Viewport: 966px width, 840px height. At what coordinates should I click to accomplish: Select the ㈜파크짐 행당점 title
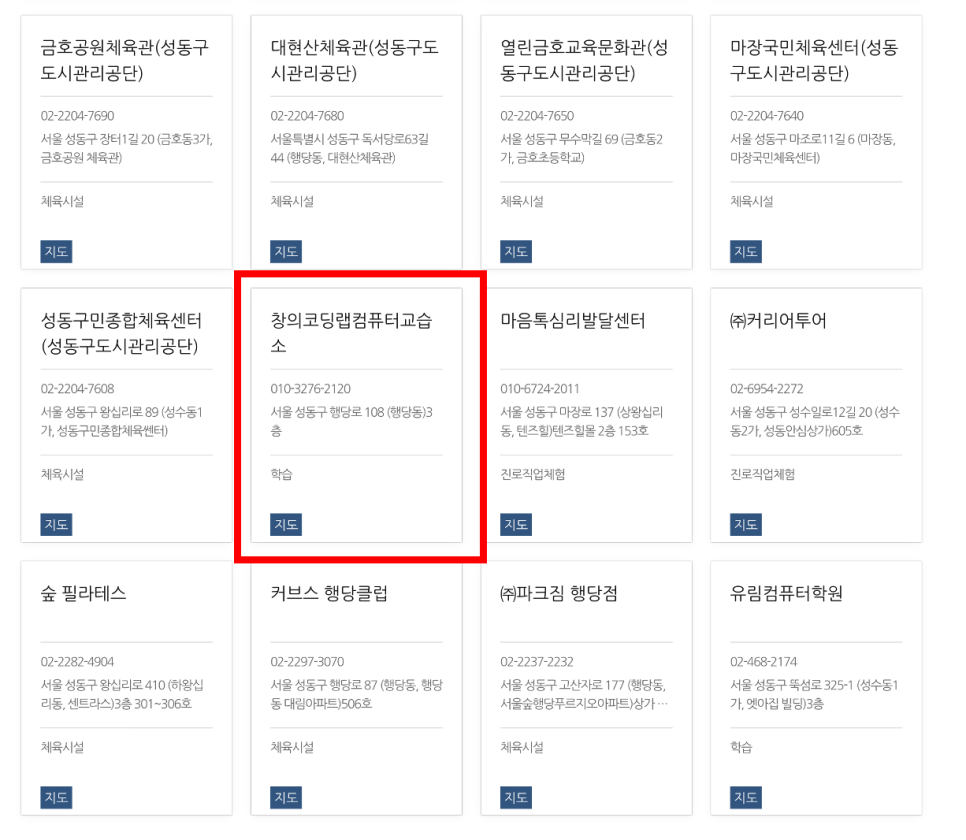(559, 593)
